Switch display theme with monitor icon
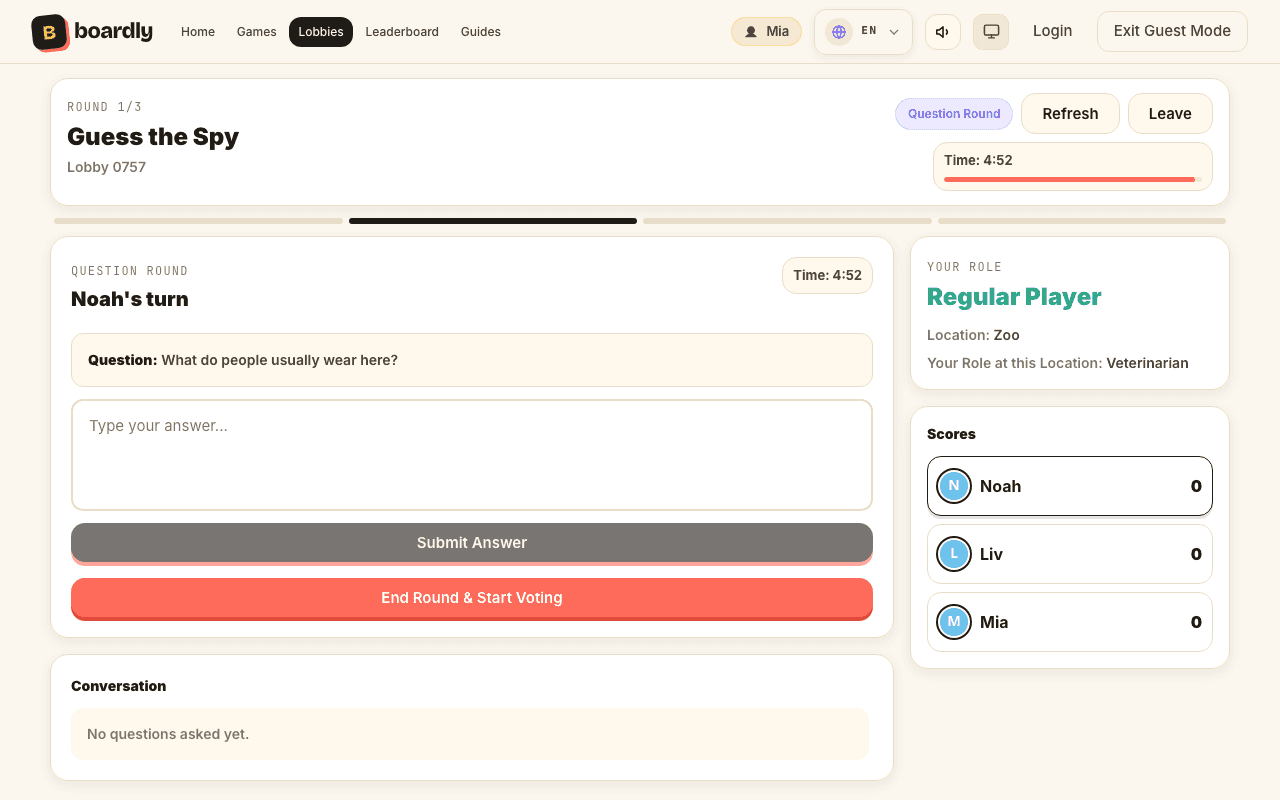 (x=991, y=32)
